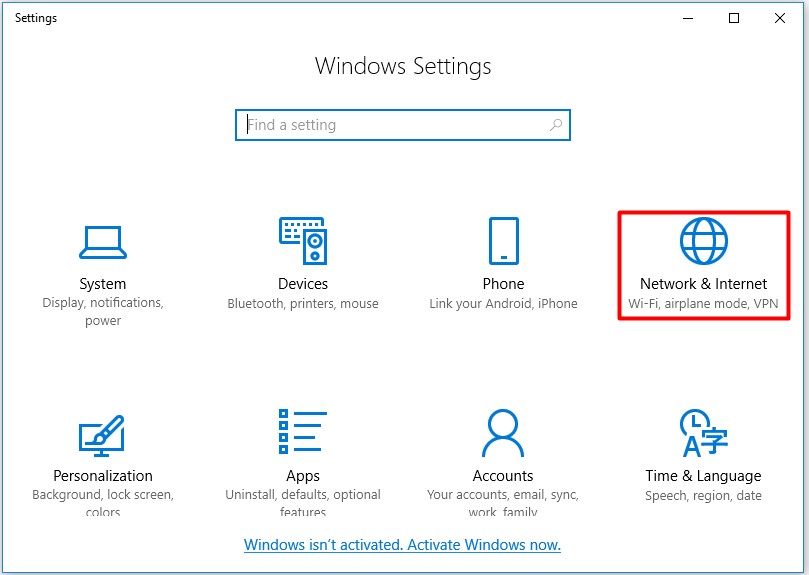The height and width of the screenshot is (575, 809).
Task: Select the Devices label
Action: point(303,284)
